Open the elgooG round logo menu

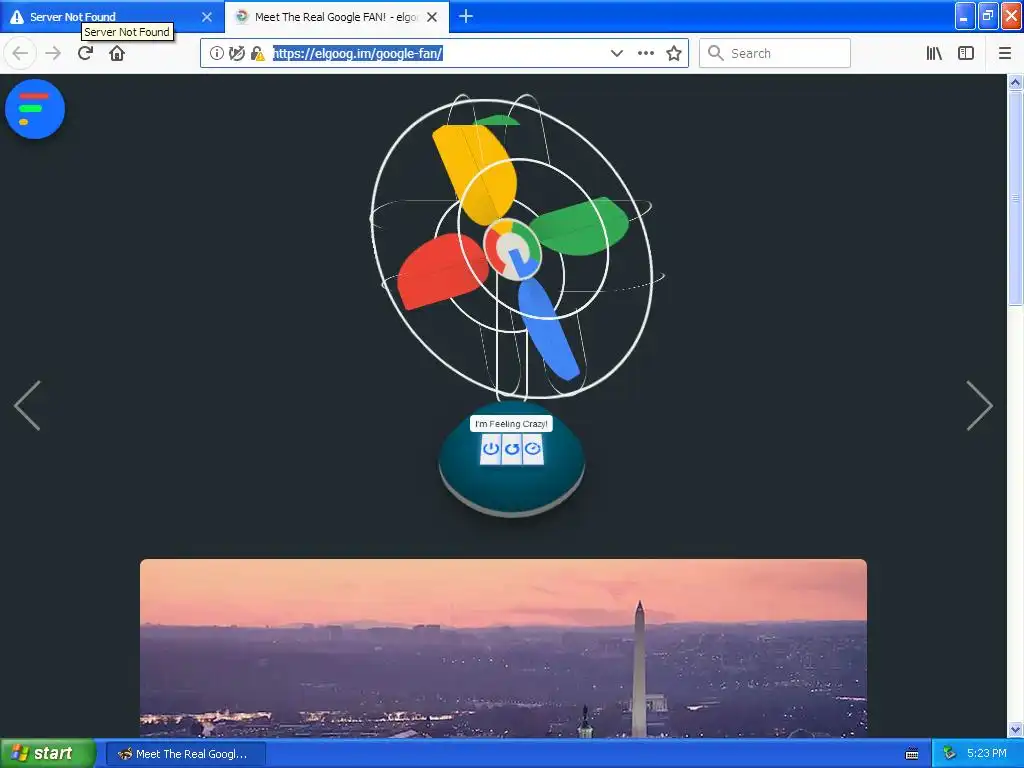click(35, 109)
